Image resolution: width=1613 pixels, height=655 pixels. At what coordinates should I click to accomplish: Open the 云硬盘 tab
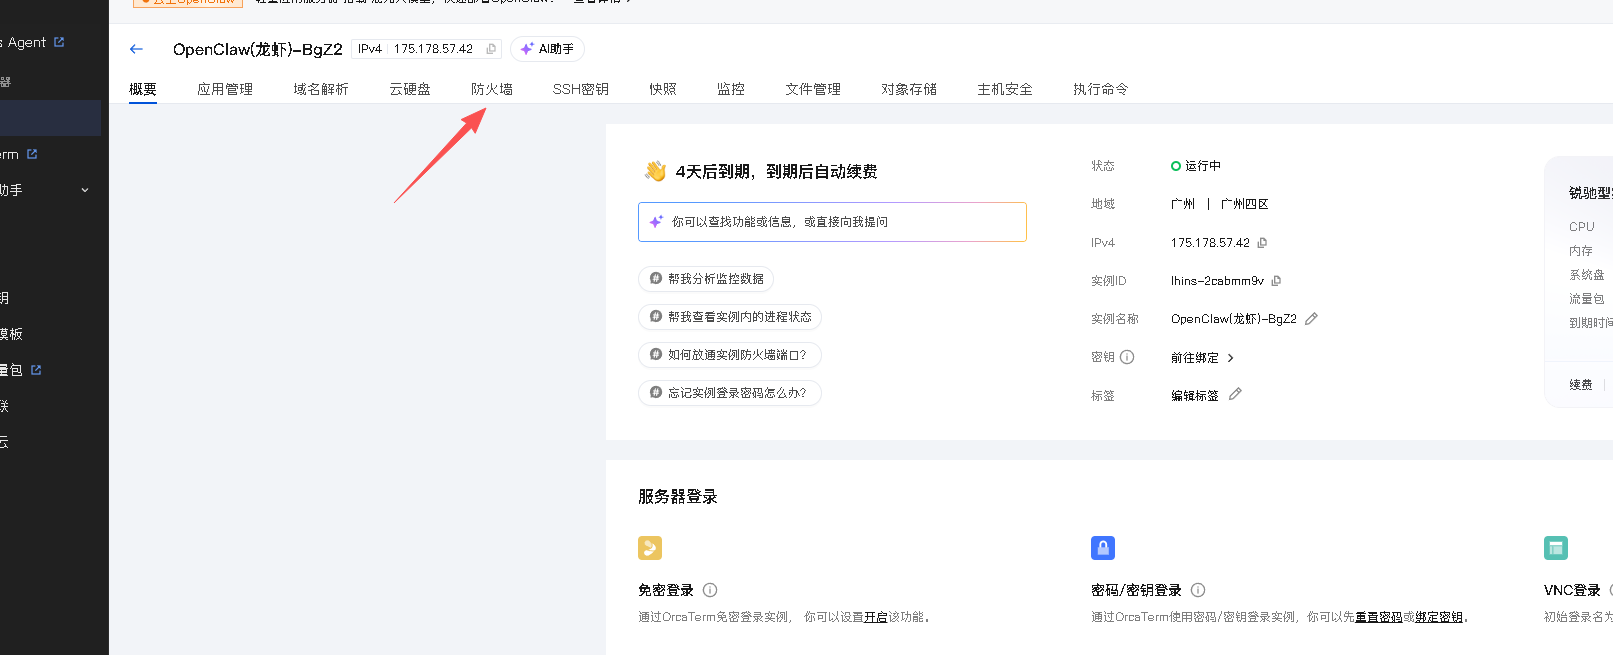[410, 89]
